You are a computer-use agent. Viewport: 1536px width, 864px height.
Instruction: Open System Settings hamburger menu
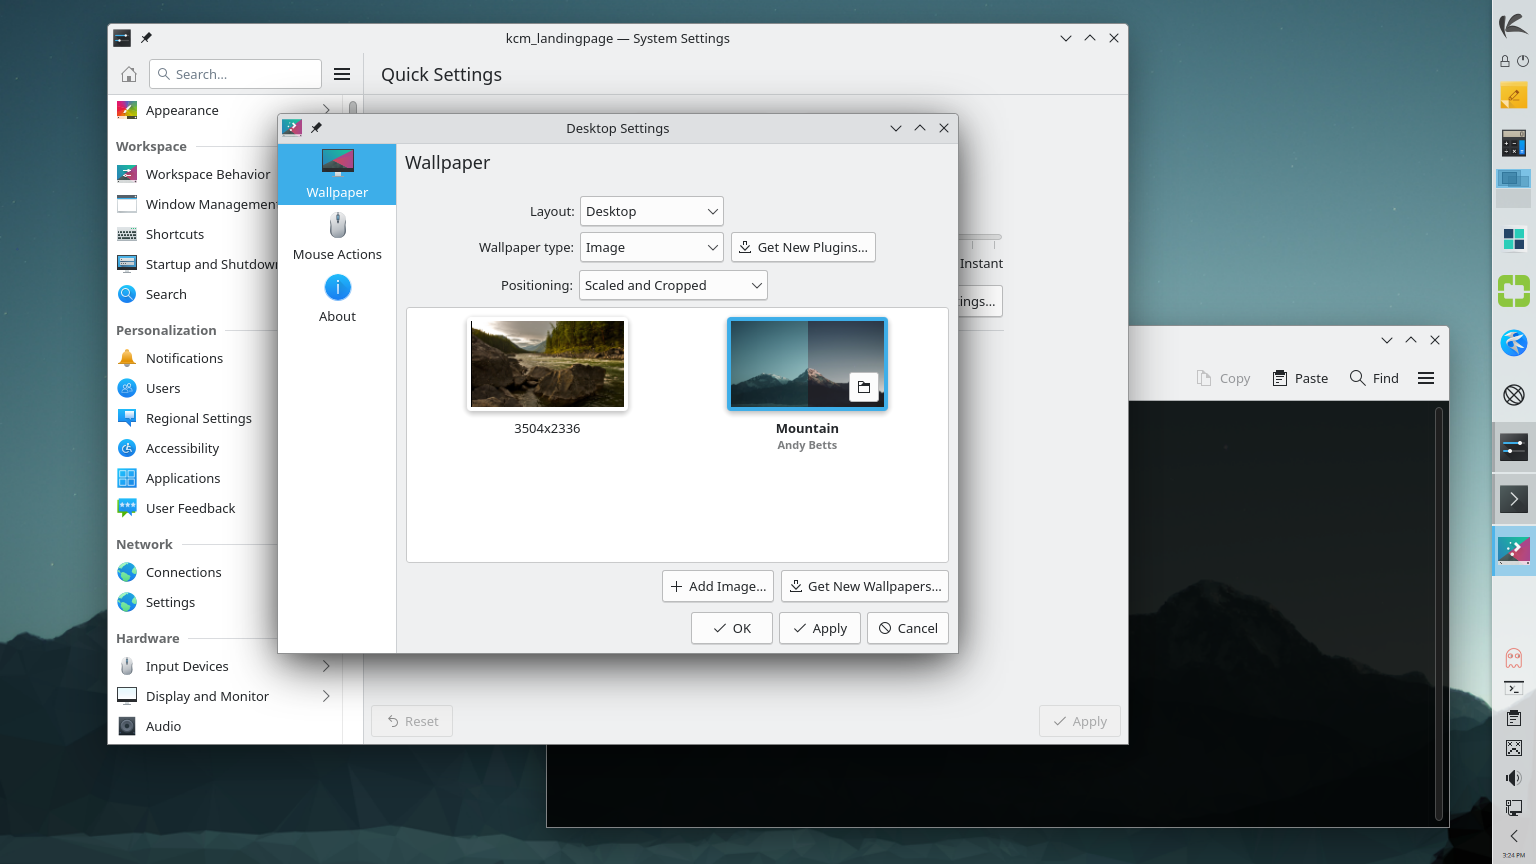coord(342,74)
